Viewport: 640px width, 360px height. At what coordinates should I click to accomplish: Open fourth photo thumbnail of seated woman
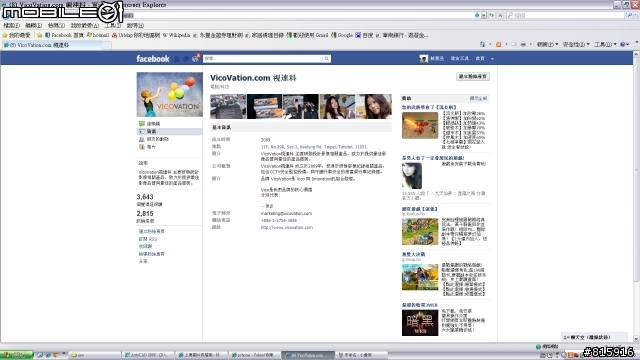pos(337,107)
